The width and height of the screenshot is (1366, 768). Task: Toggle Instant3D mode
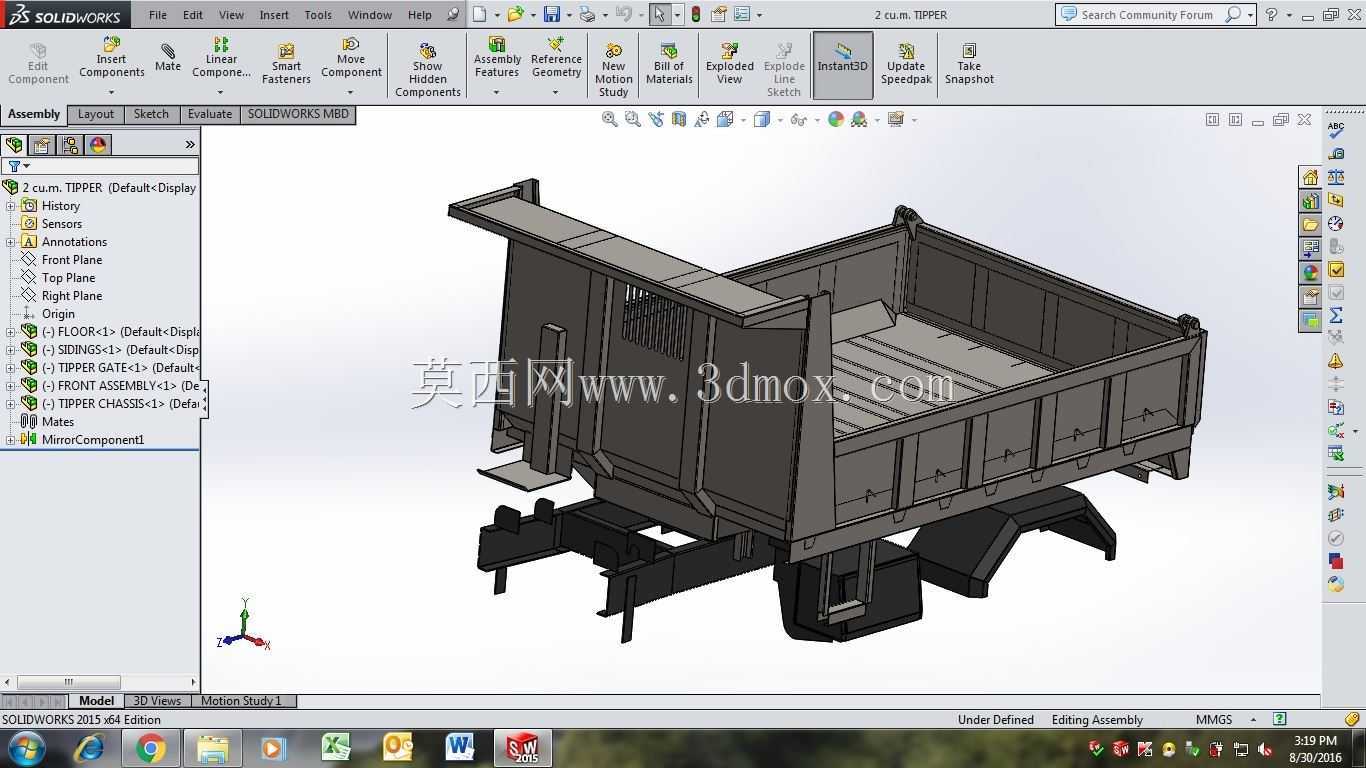(x=842, y=65)
